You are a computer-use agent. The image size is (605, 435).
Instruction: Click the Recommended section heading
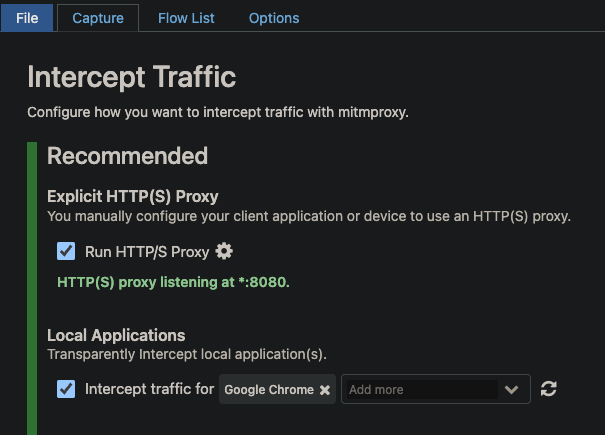click(127, 156)
